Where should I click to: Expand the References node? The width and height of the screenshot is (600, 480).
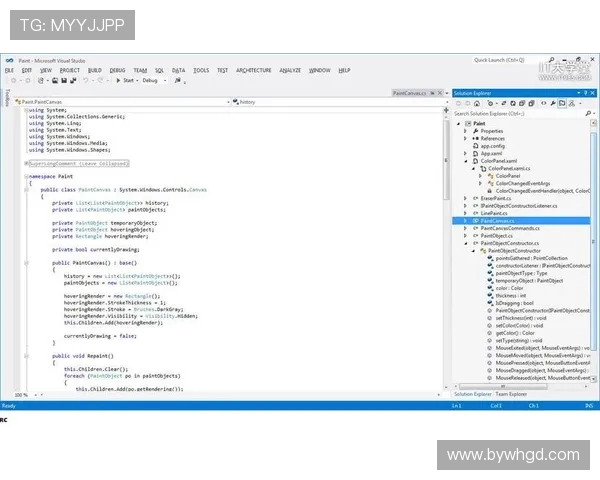point(465,139)
